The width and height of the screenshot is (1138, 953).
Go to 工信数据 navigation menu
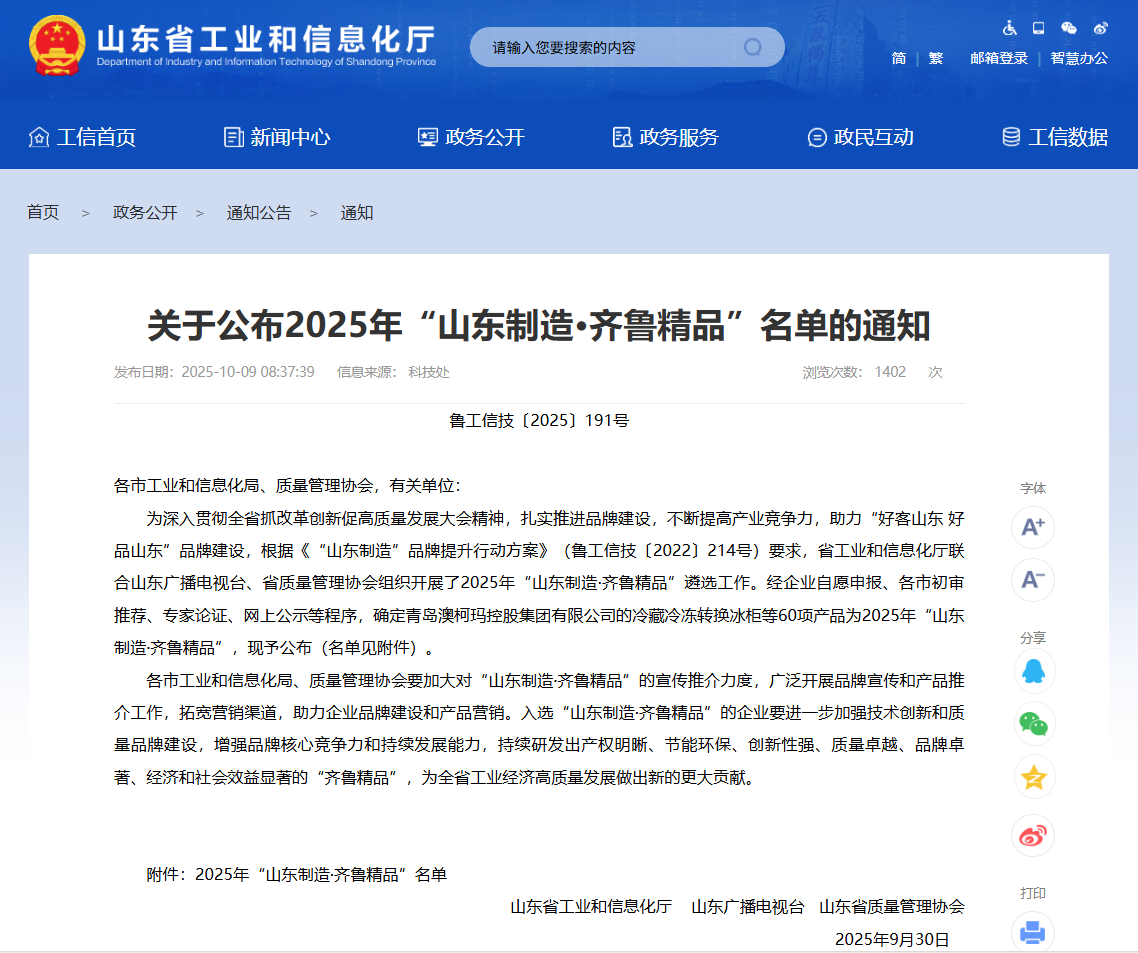[x=1055, y=137]
